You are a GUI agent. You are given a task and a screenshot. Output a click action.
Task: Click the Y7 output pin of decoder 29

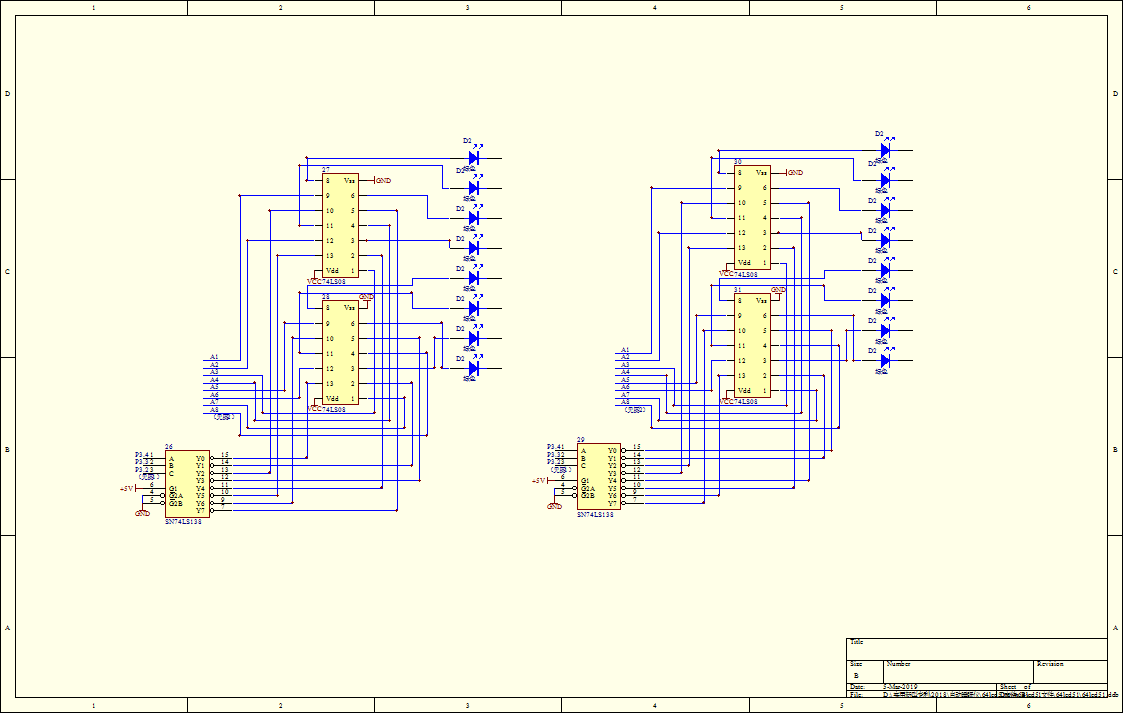[x=629, y=502]
